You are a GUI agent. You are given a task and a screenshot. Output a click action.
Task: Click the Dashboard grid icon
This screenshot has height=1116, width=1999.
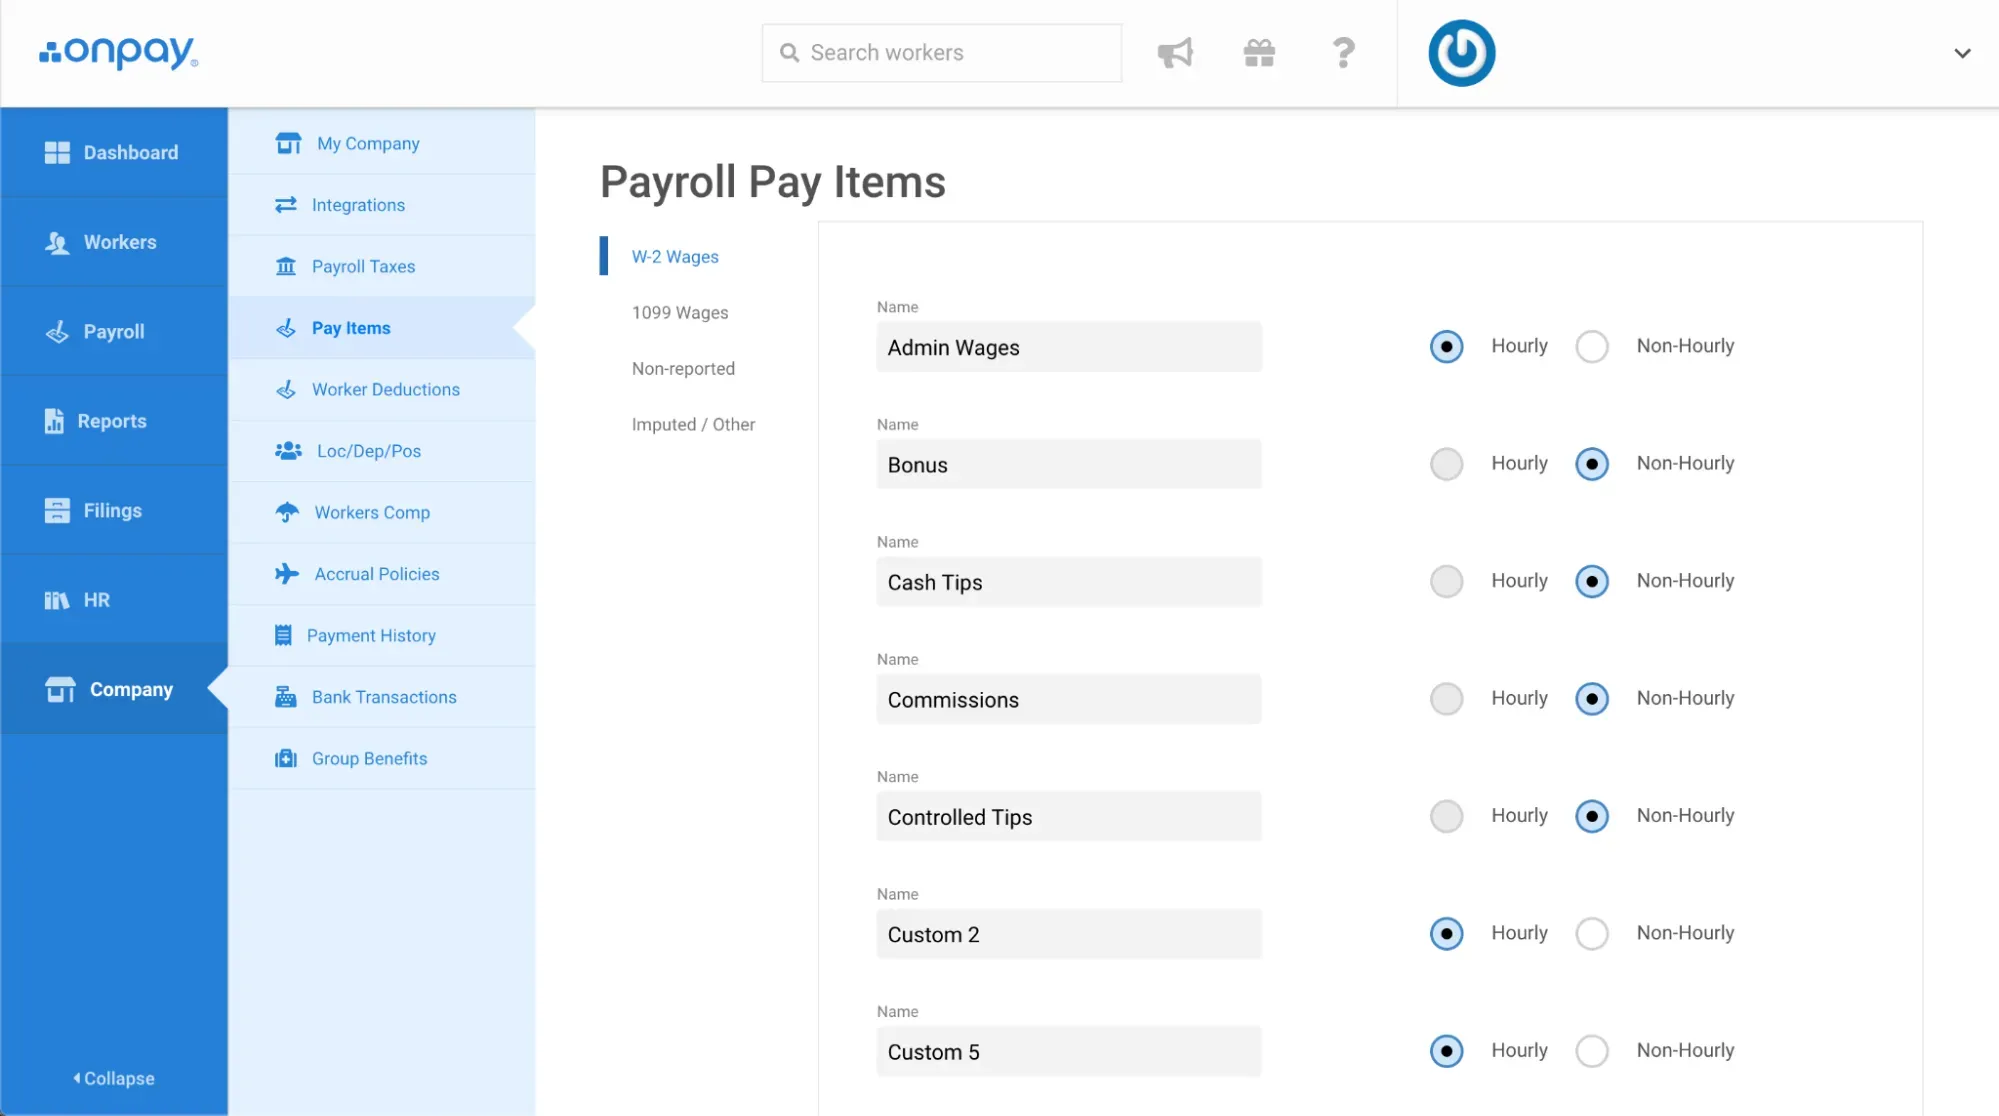(x=57, y=152)
